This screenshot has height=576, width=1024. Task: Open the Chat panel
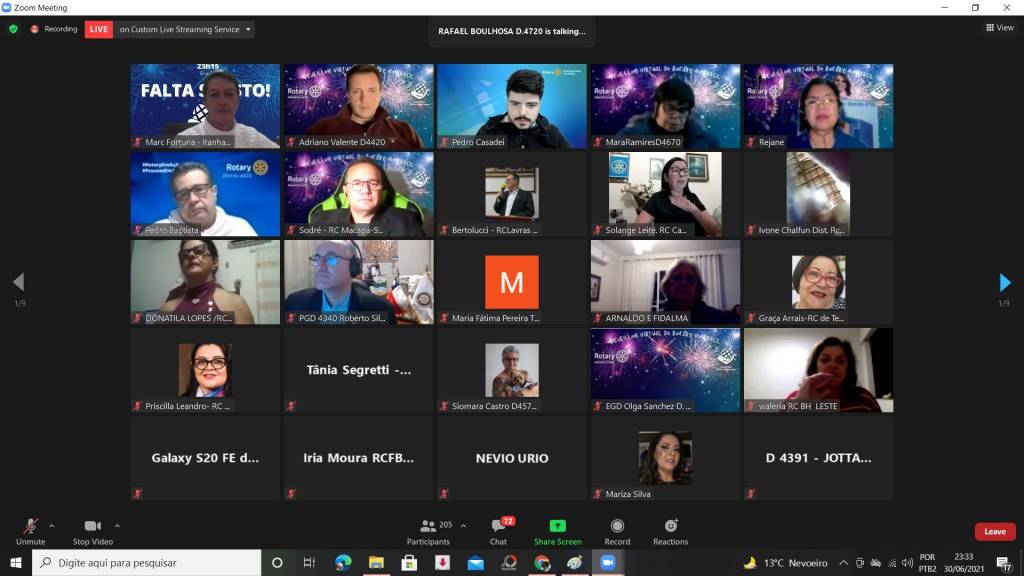tap(498, 527)
